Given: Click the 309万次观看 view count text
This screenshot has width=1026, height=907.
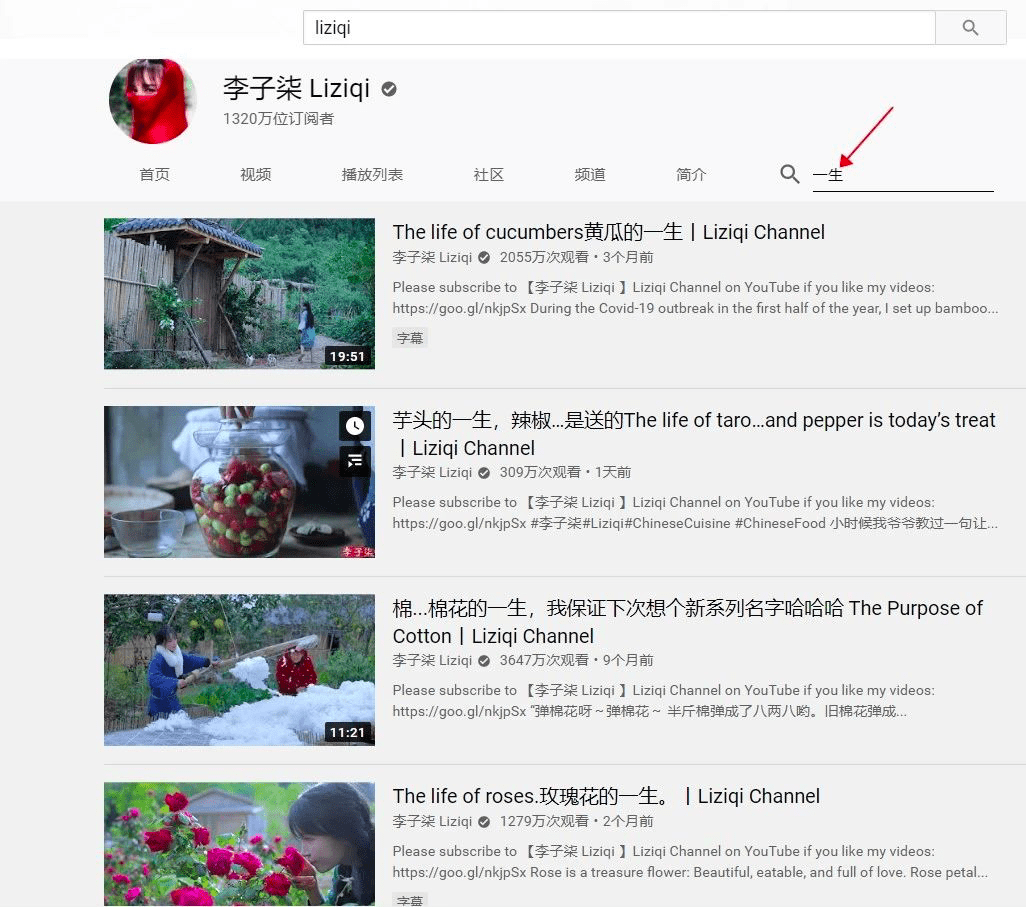Looking at the screenshot, I should 540,472.
